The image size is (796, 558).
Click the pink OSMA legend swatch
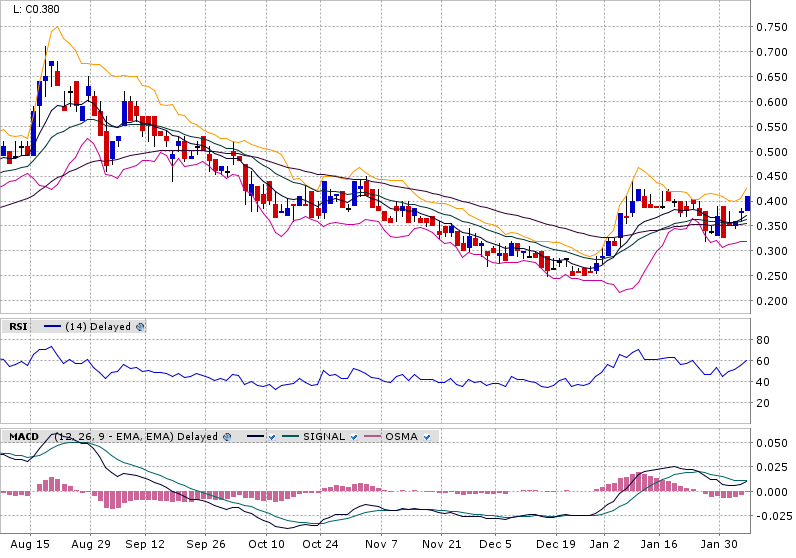coord(371,436)
